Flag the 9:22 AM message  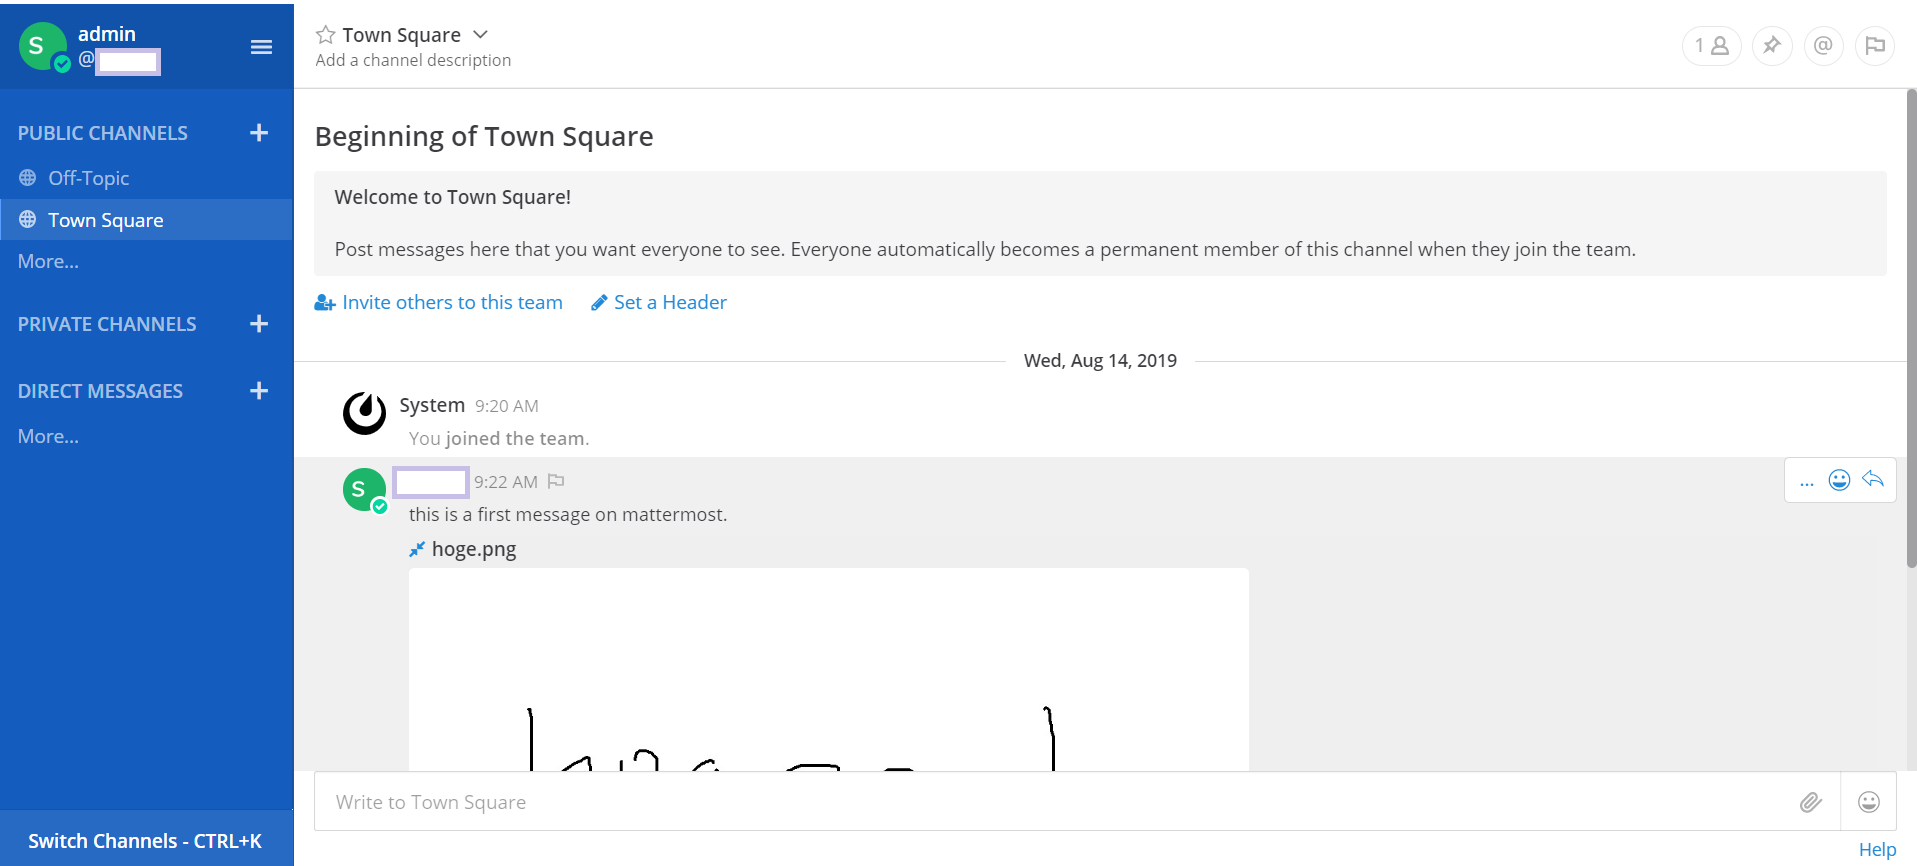click(557, 482)
